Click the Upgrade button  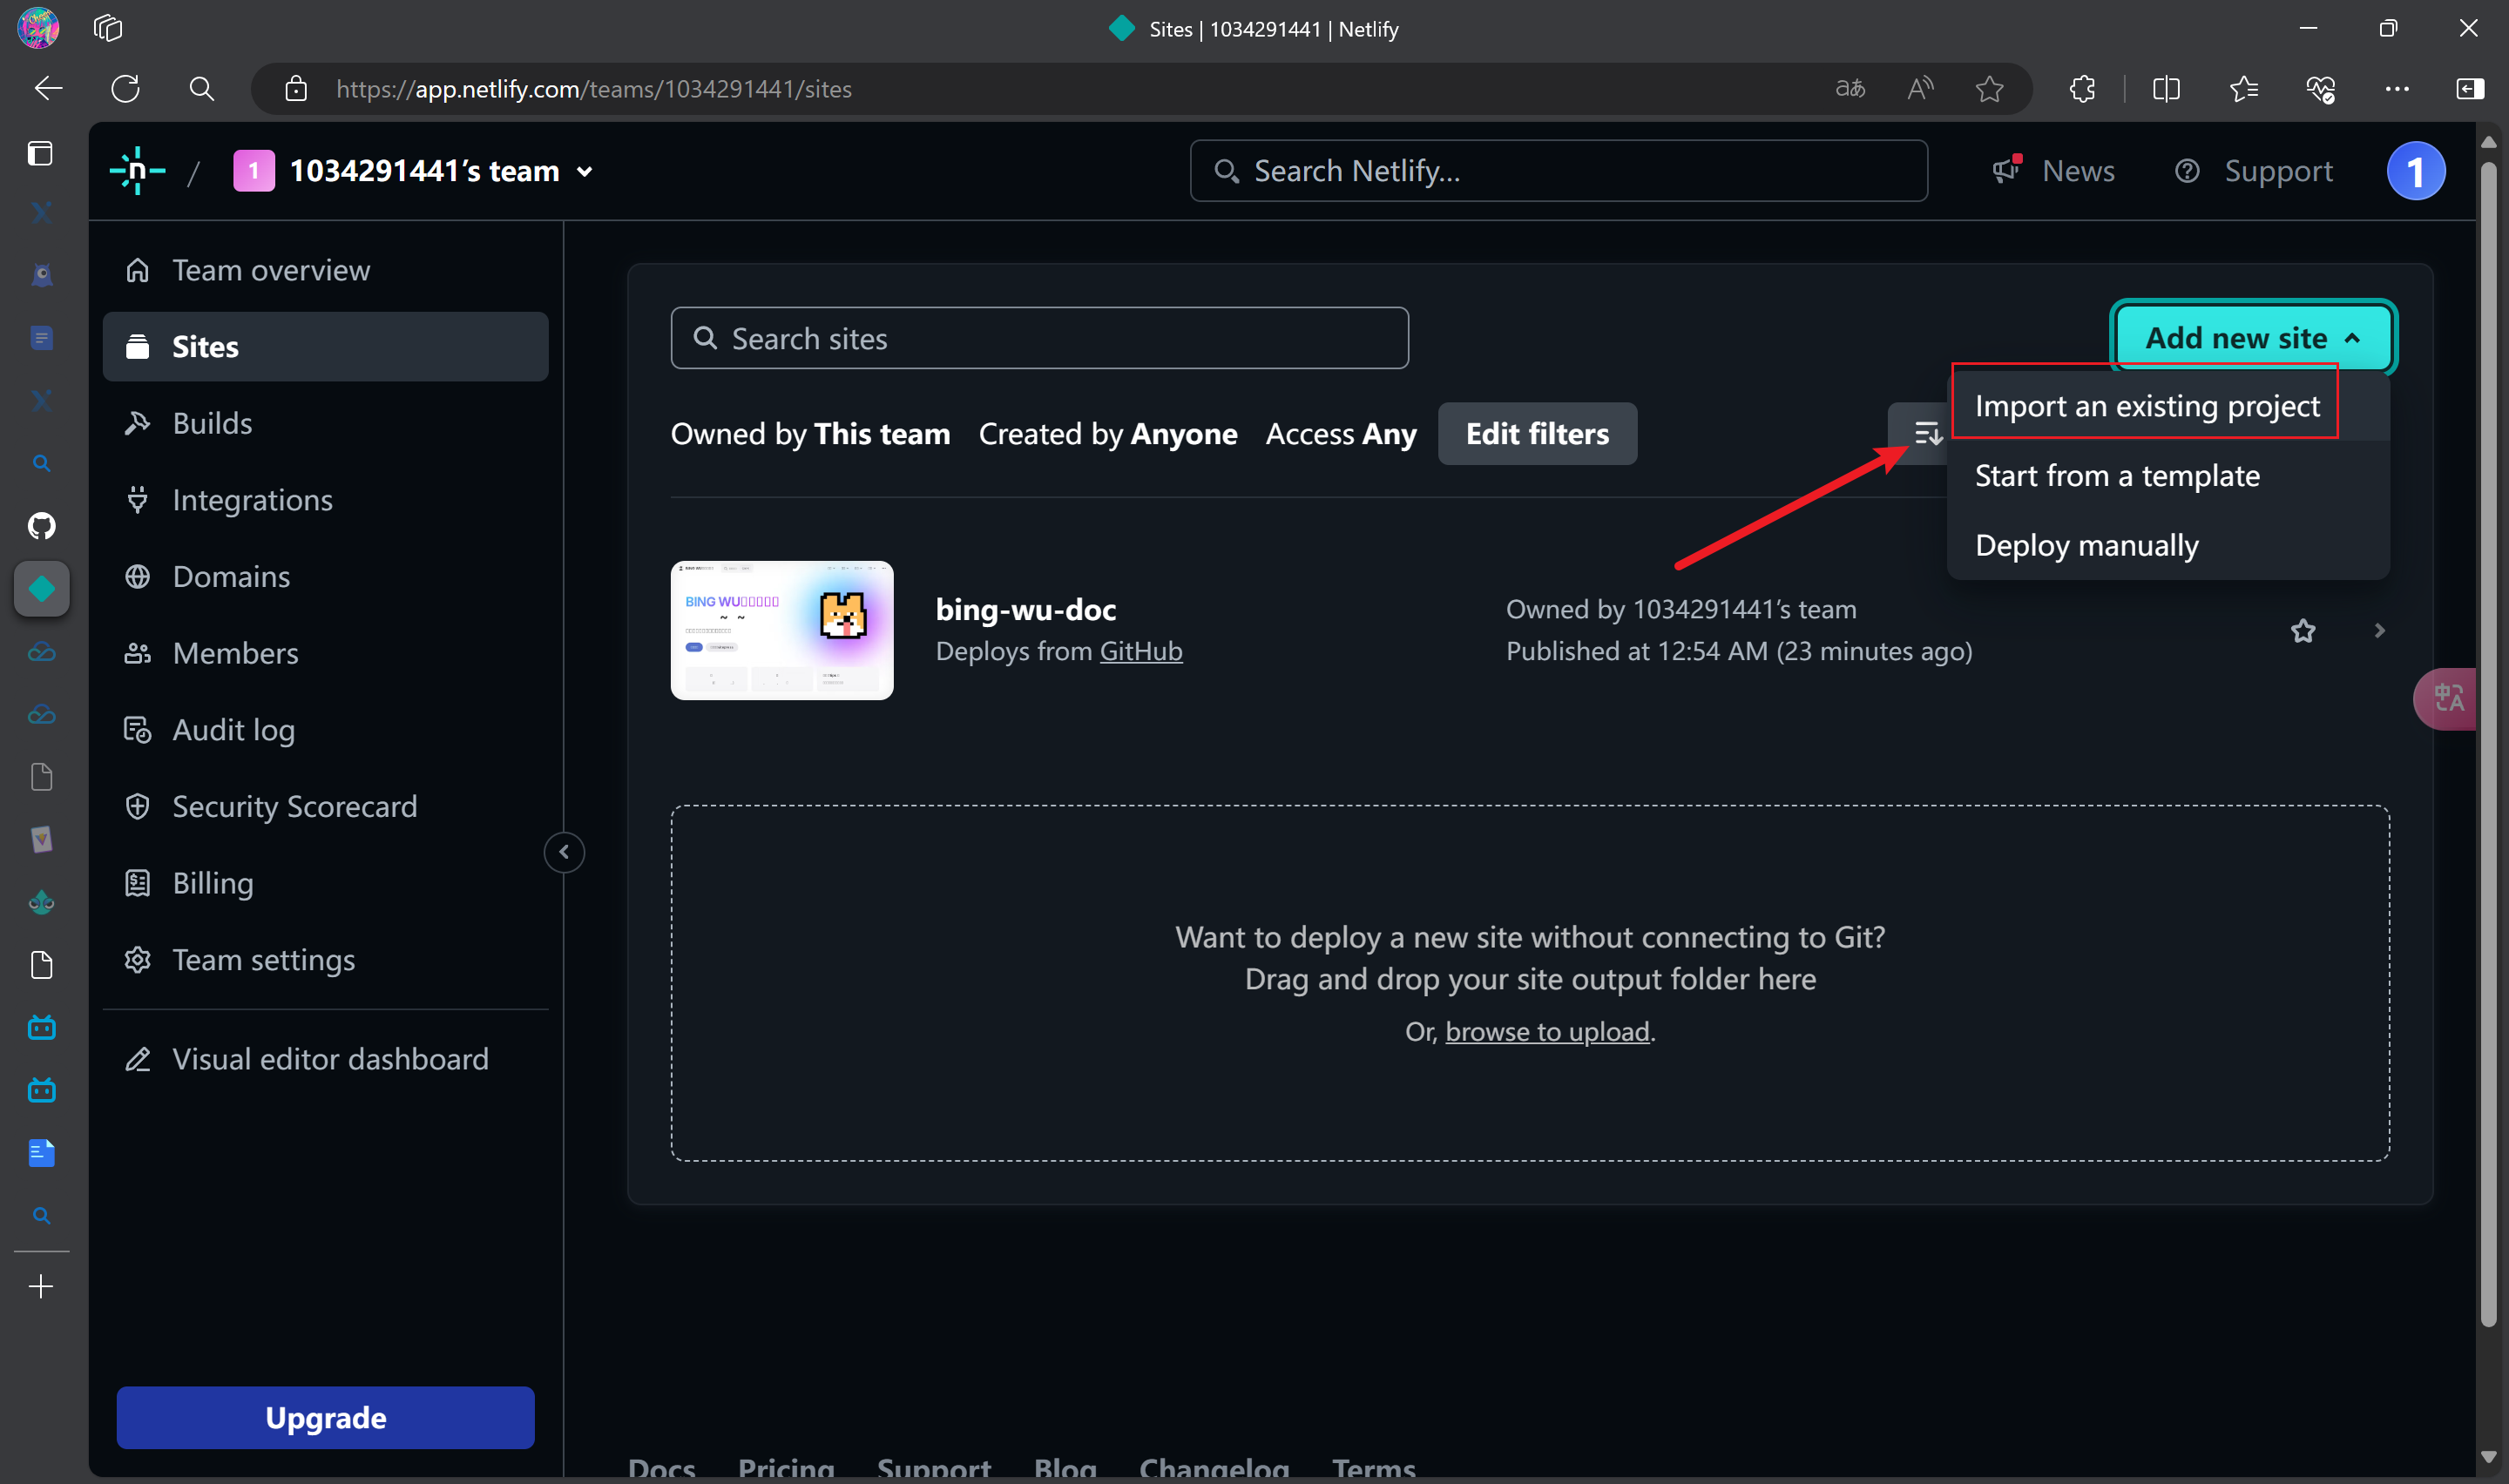pyautogui.click(x=325, y=1417)
